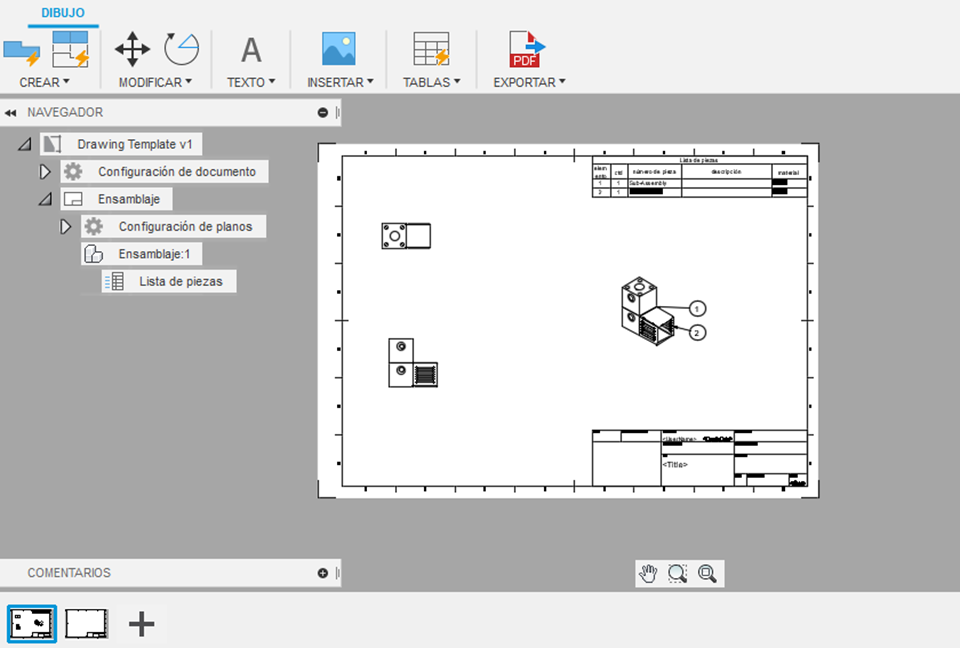The width and height of the screenshot is (960, 648).
Task: Expand Configuración de documento node
Action: pos(45,172)
